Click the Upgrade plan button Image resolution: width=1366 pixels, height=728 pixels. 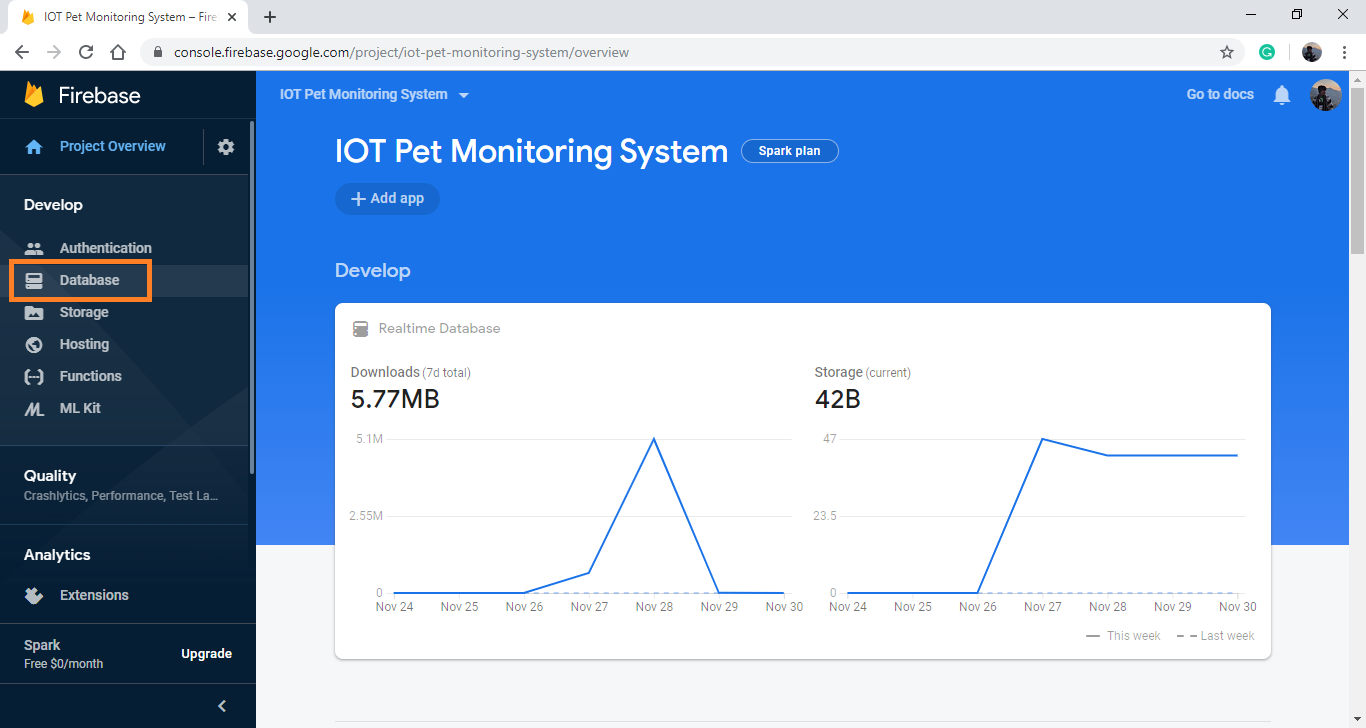[x=206, y=653]
